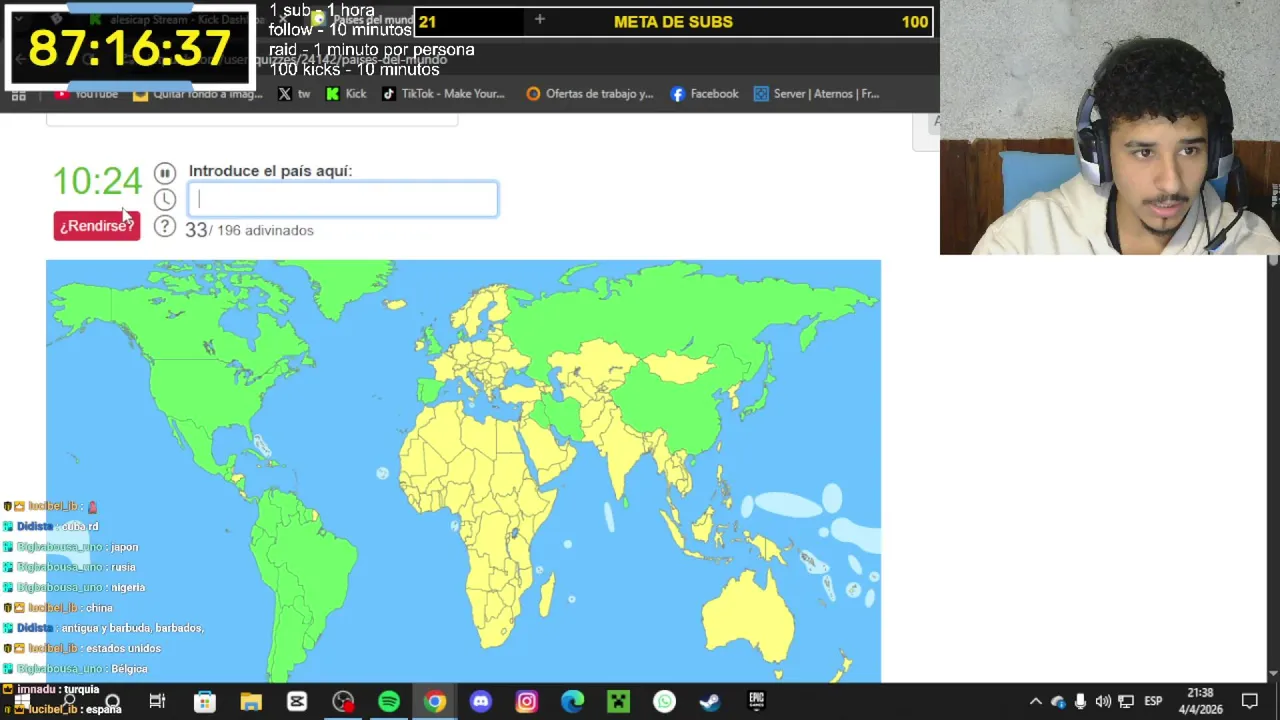1280x720 pixels.
Task: Open the Facebook bookmark
Action: [705, 94]
